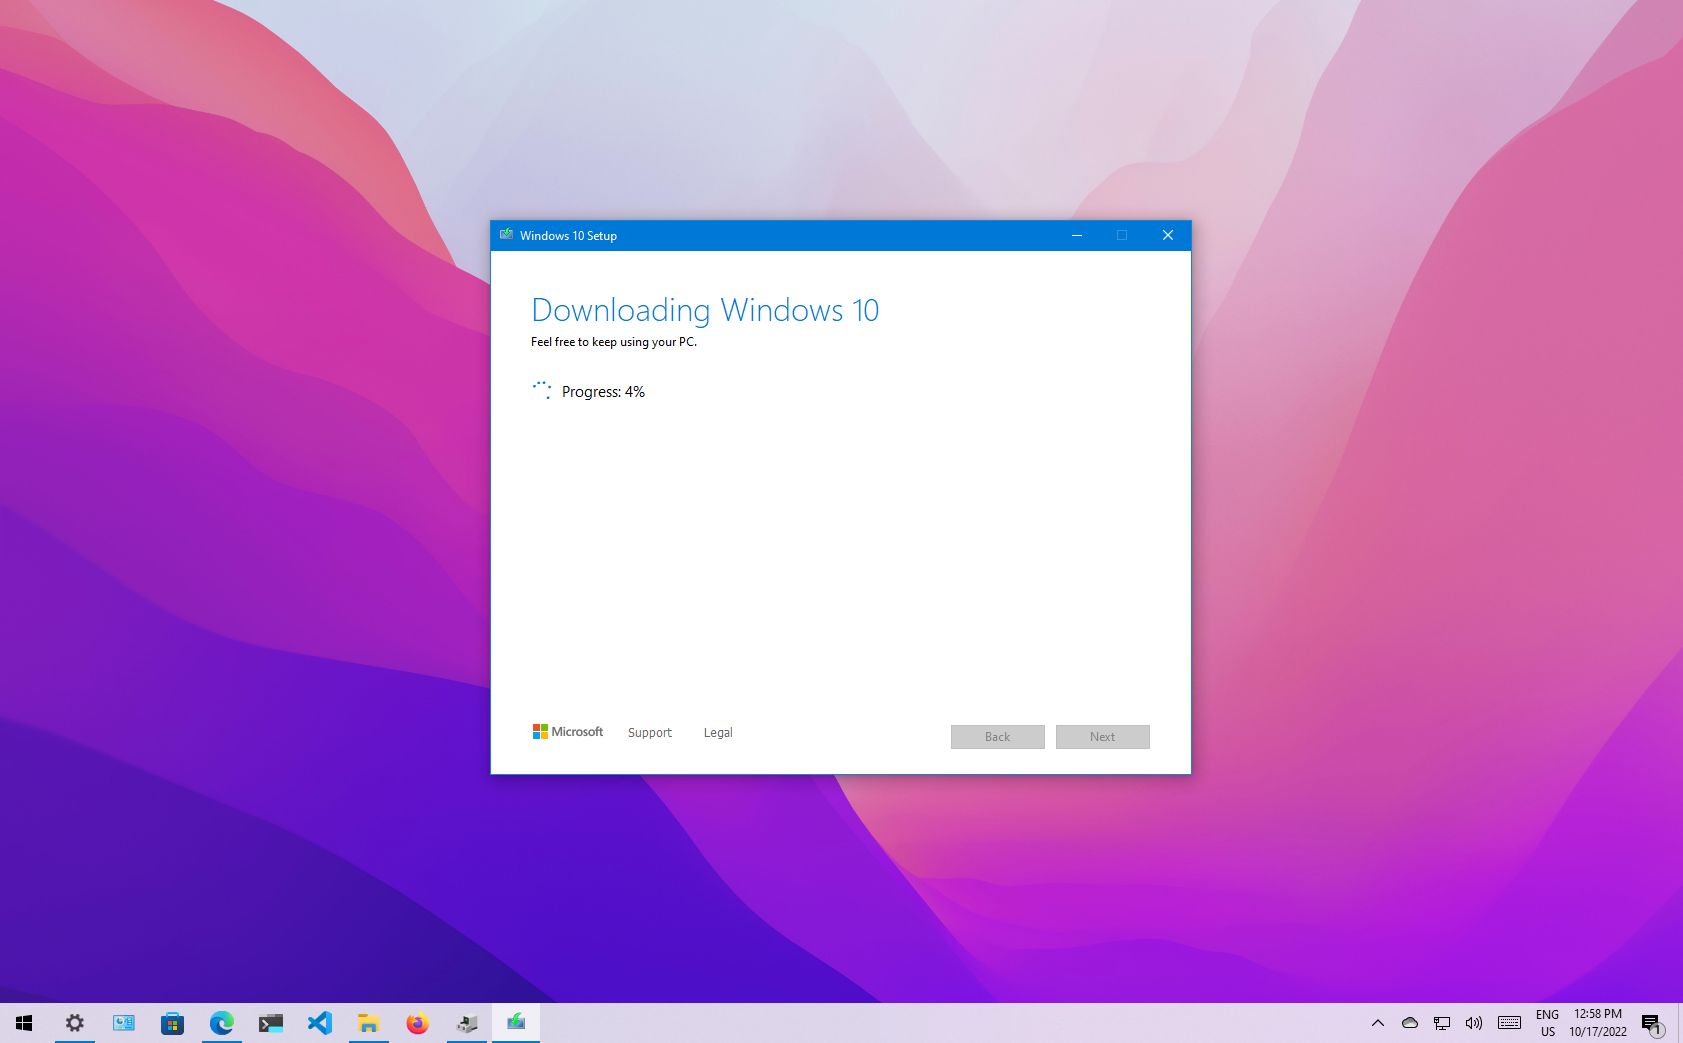Open Firefox from the taskbar

(417, 1022)
